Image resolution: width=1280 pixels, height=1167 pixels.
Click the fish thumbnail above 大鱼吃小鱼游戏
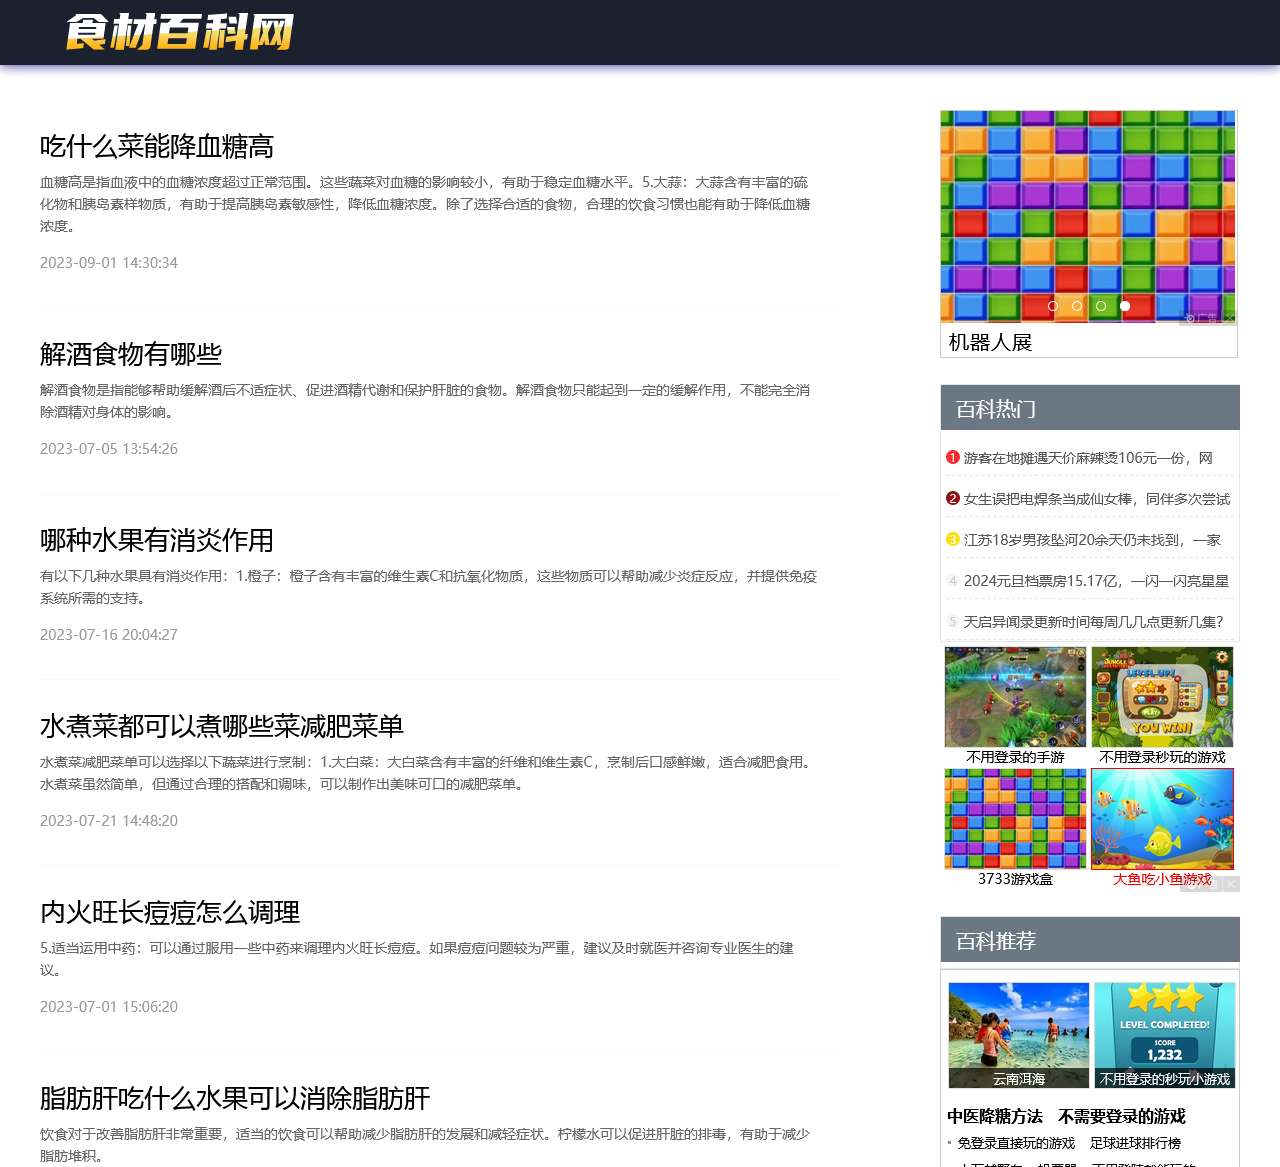point(1162,819)
